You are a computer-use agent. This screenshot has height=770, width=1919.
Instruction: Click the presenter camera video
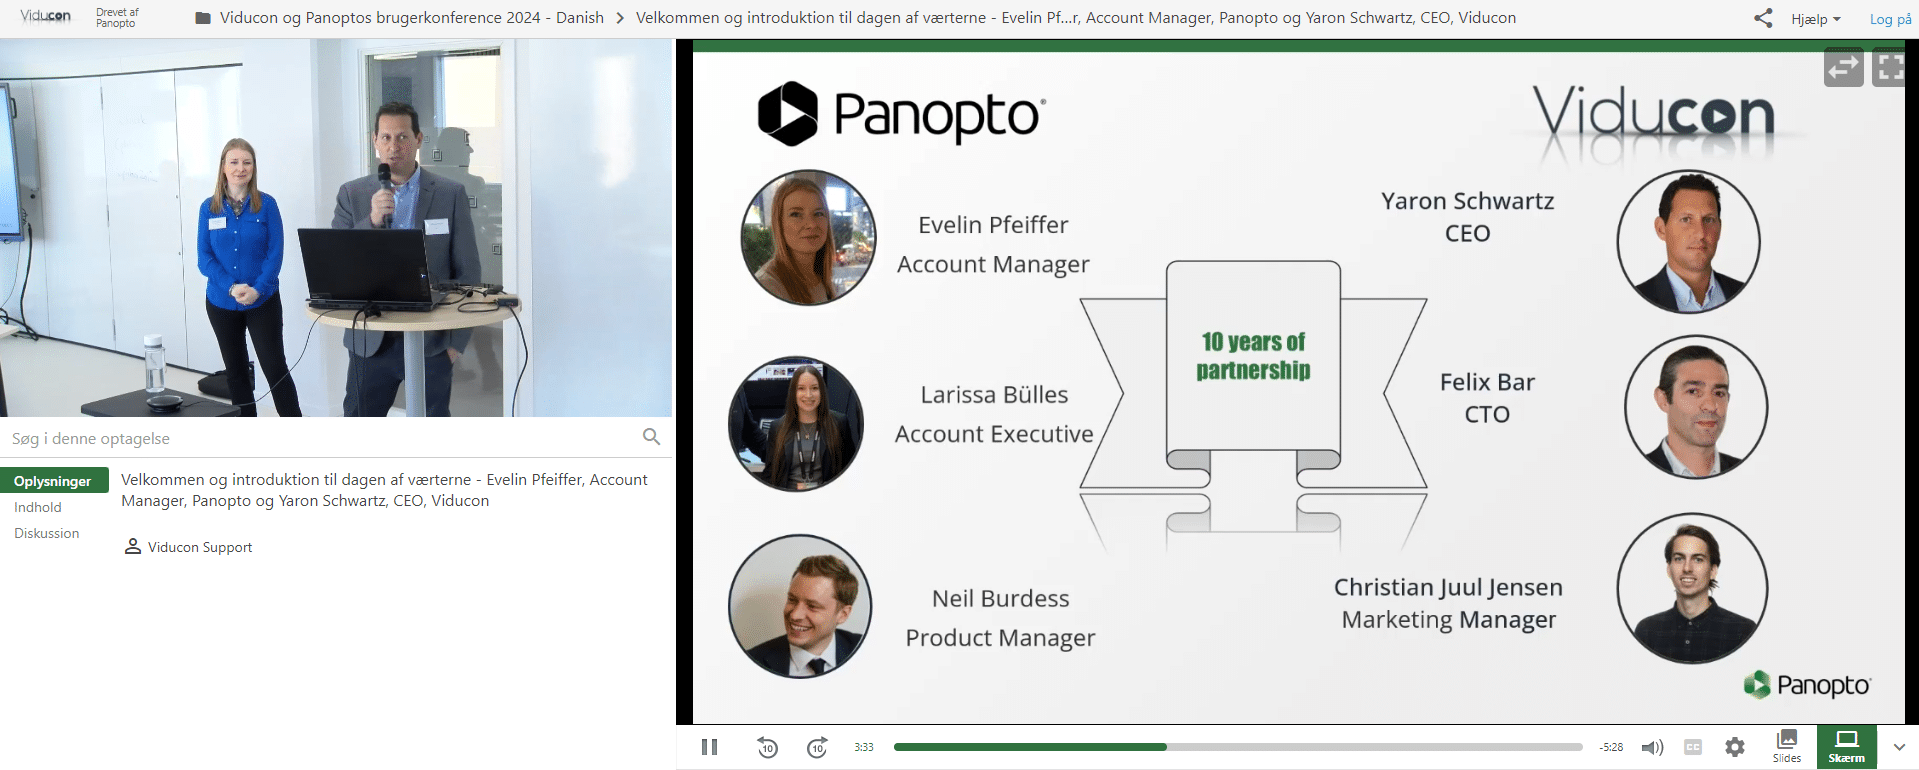336,228
